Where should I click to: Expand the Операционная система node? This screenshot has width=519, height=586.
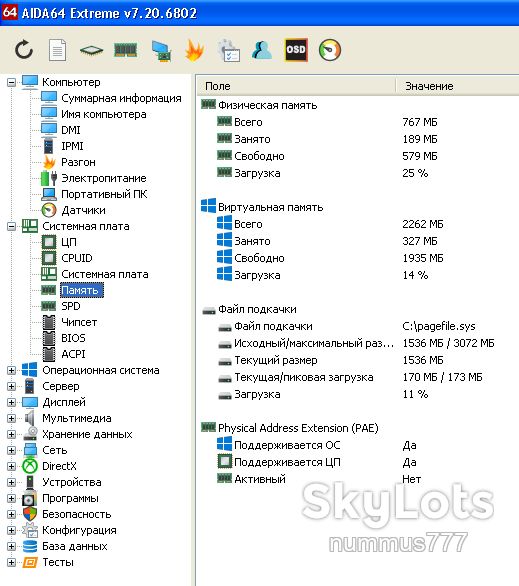tap(12, 370)
